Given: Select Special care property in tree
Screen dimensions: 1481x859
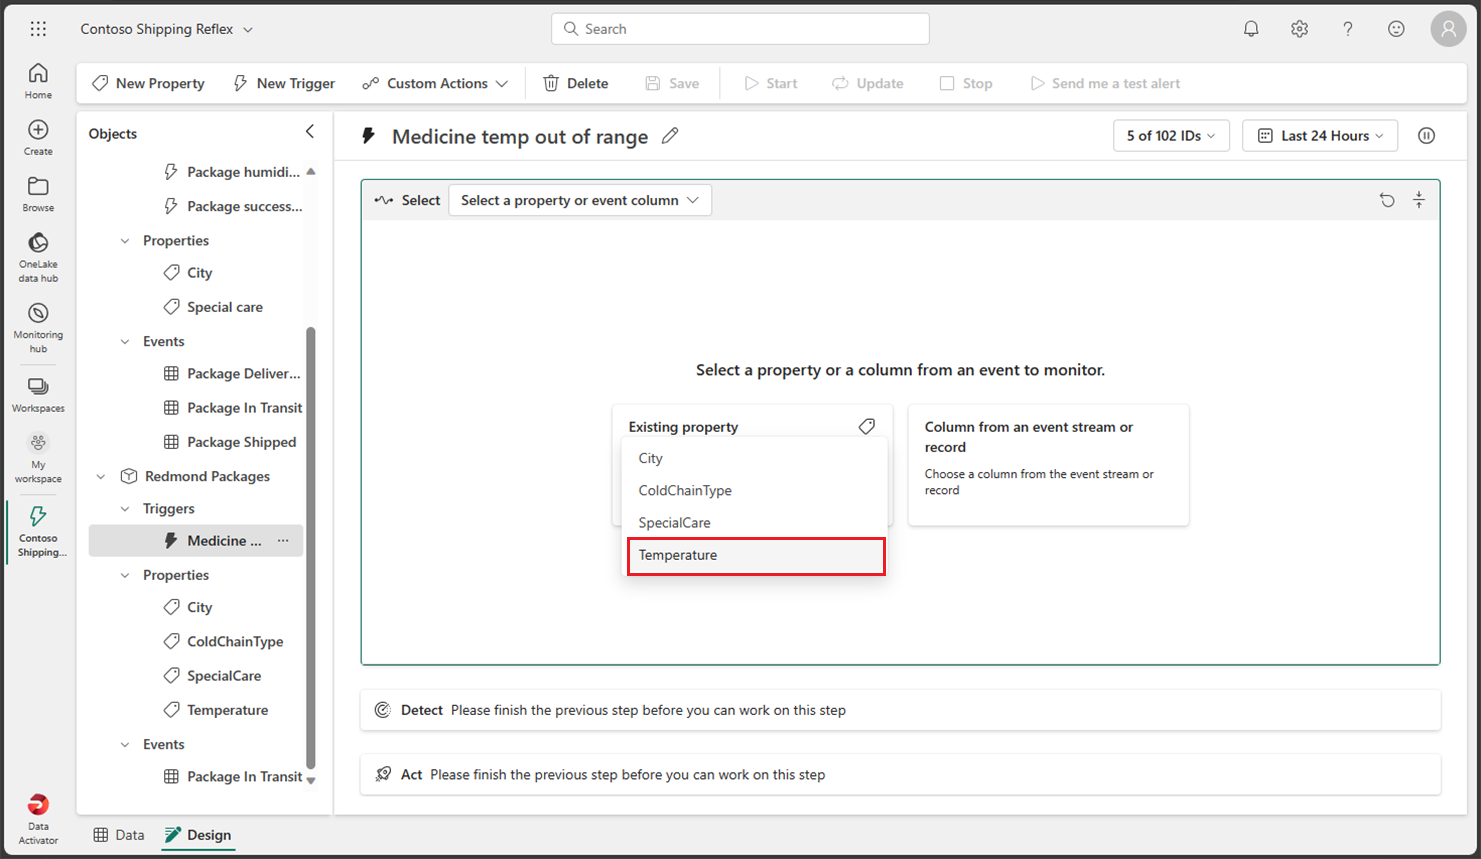Looking at the screenshot, I should [x=214, y=307].
